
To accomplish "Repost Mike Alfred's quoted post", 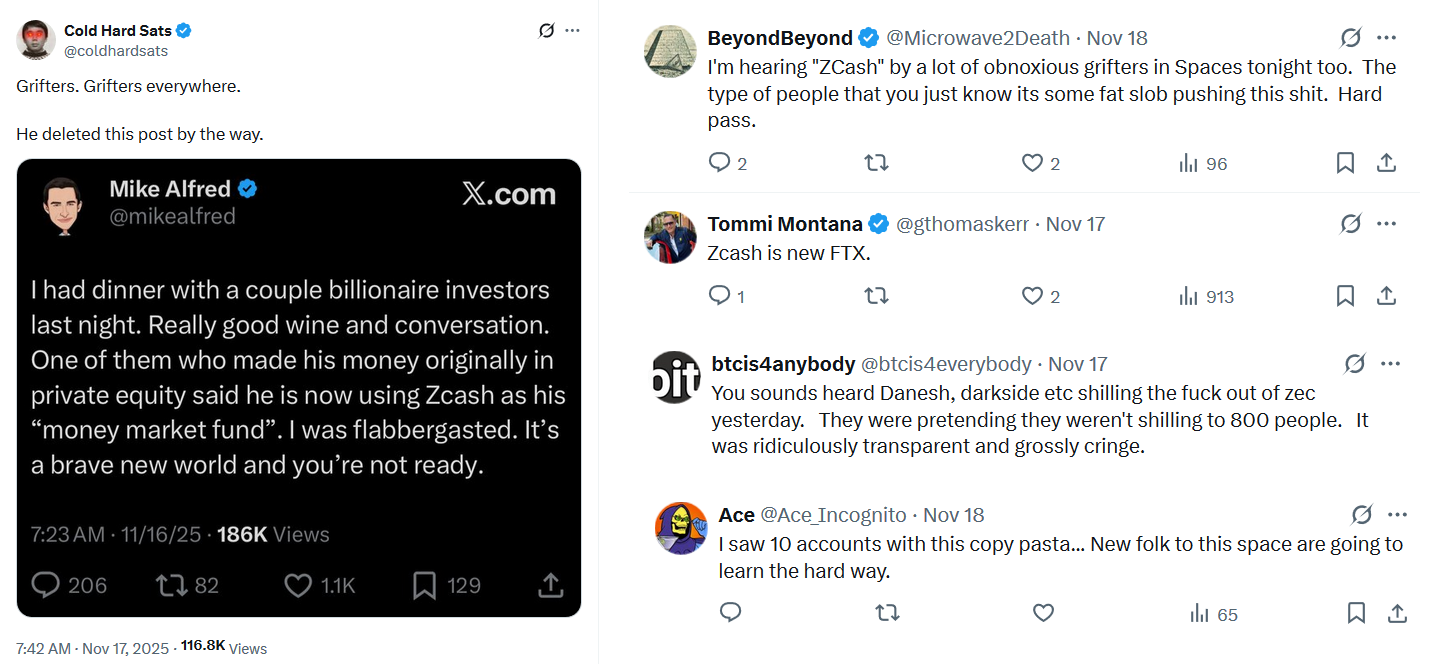I will [x=172, y=585].
